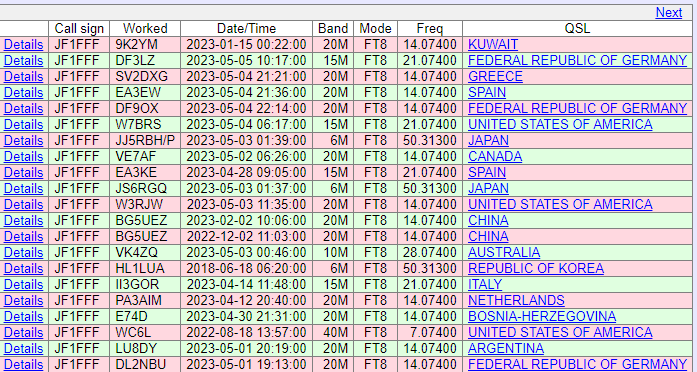
Task: Open Details for the WC6L contact
Action: 24,332
